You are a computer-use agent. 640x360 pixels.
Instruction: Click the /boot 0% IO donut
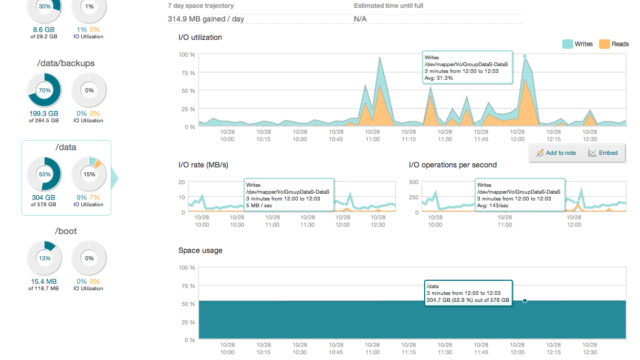89,258
